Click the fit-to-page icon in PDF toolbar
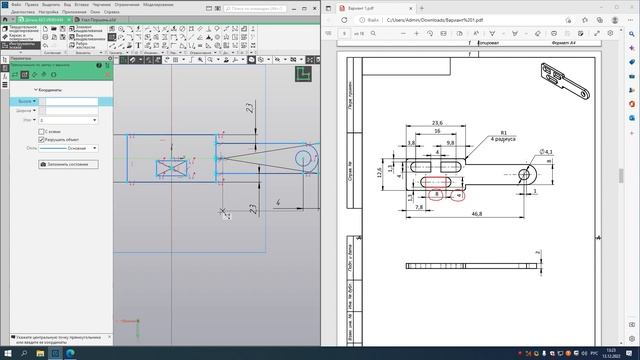This screenshot has height=360, width=640. [444, 33]
